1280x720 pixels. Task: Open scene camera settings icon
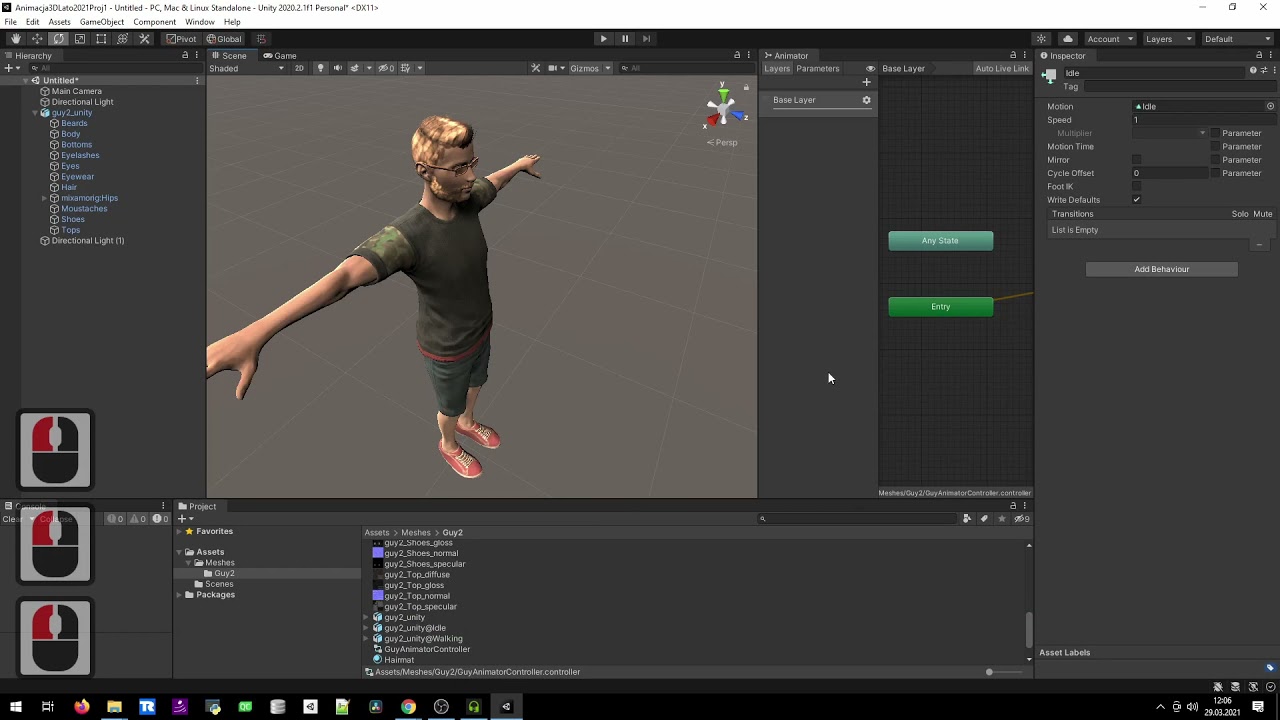tap(553, 68)
